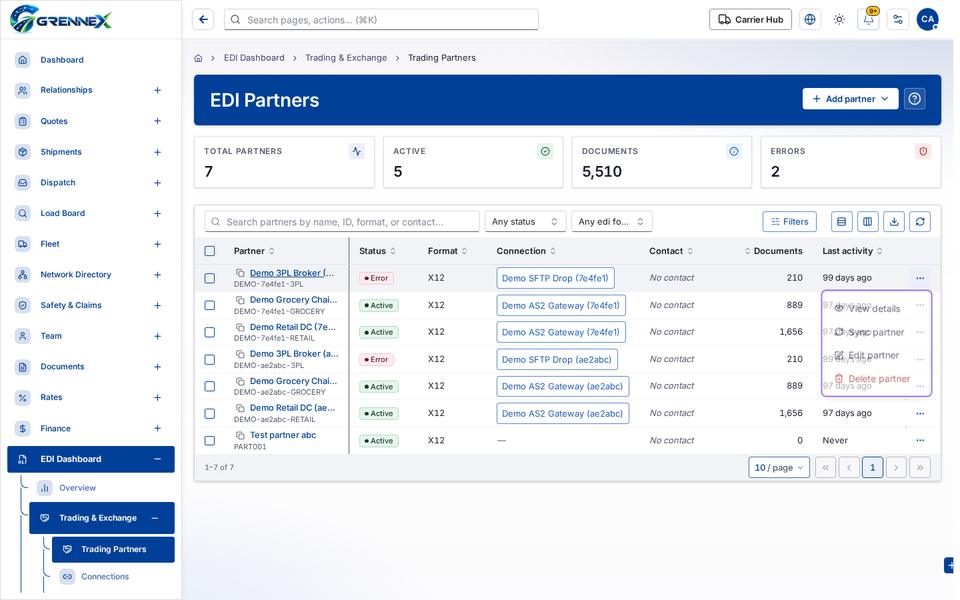
Task: Expand the Shipments sidebar section
Action: pos(157,152)
